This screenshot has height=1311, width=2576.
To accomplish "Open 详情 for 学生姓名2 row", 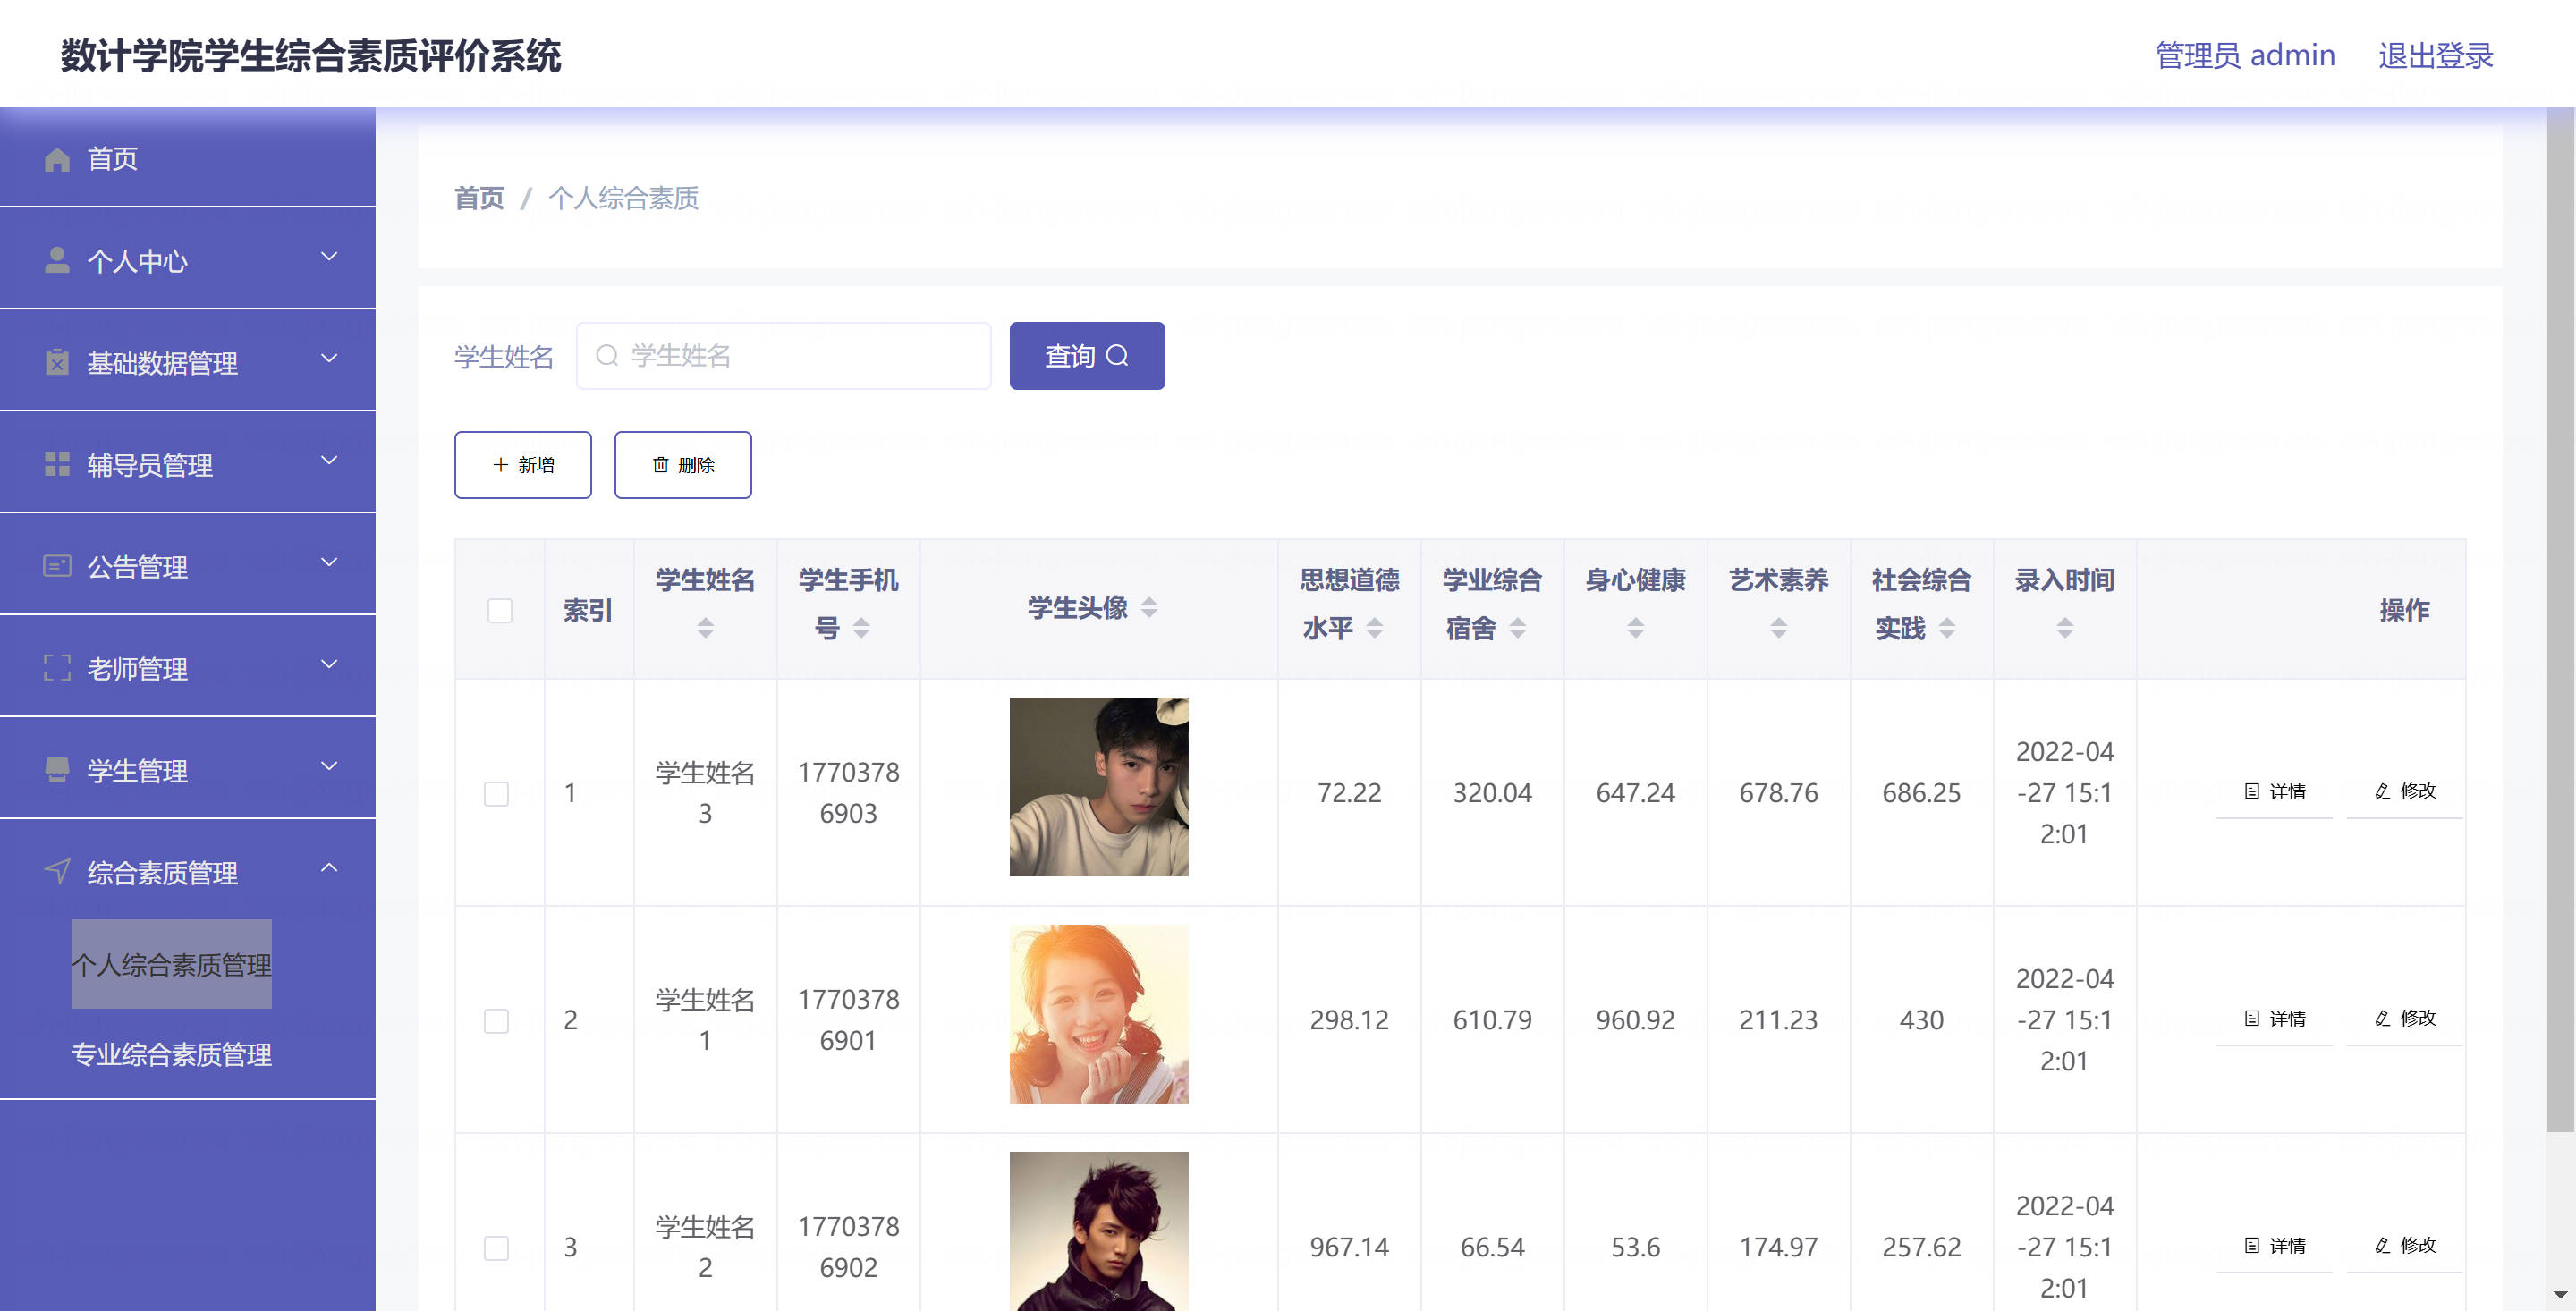I will coord(2274,1246).
